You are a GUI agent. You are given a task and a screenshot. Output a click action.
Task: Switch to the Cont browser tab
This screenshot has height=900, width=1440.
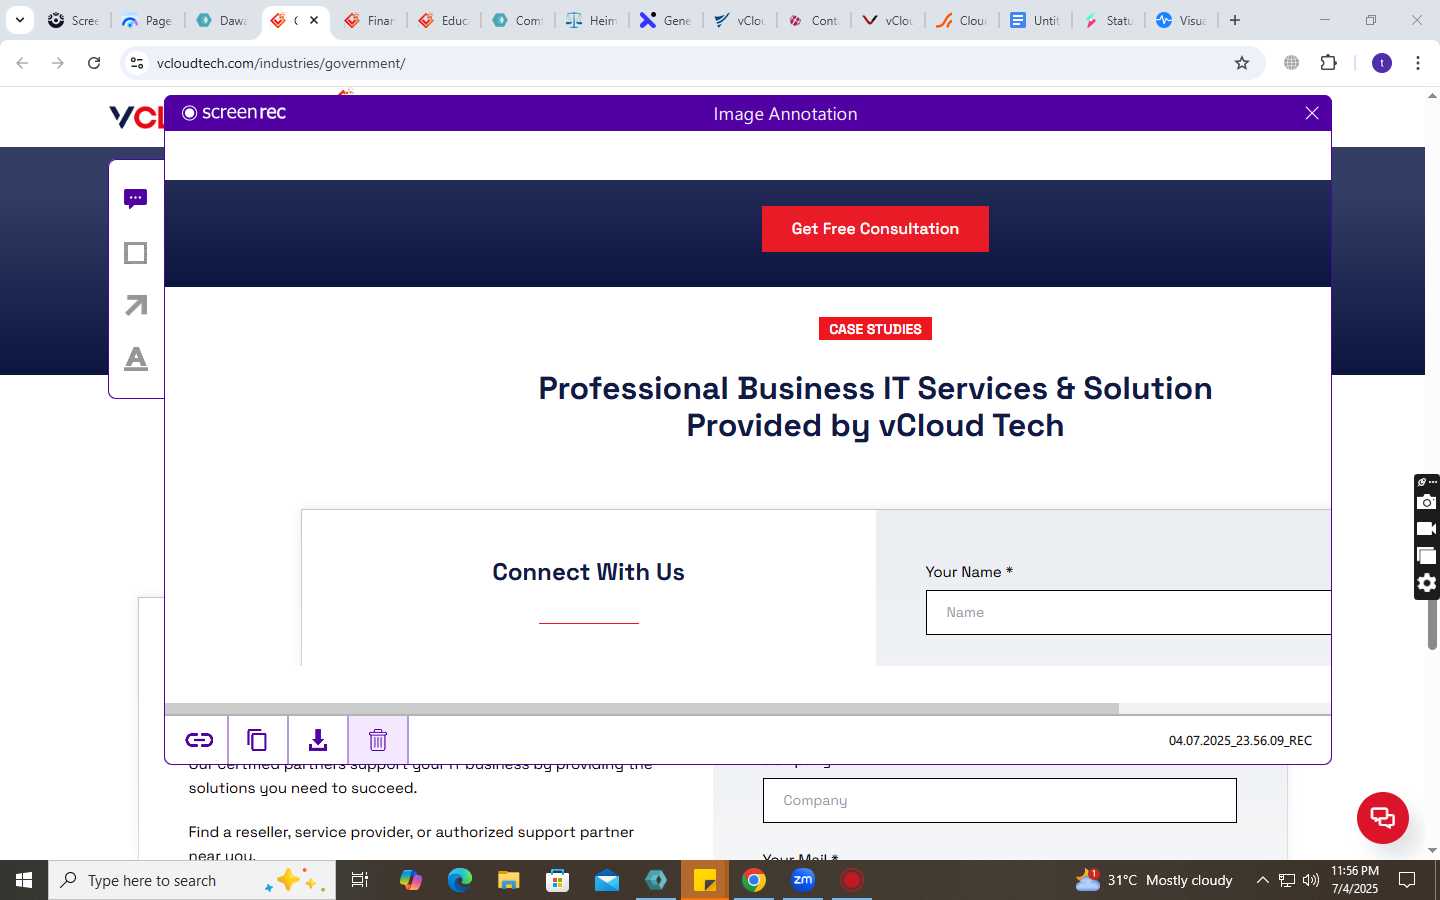[x=813, y=20]
